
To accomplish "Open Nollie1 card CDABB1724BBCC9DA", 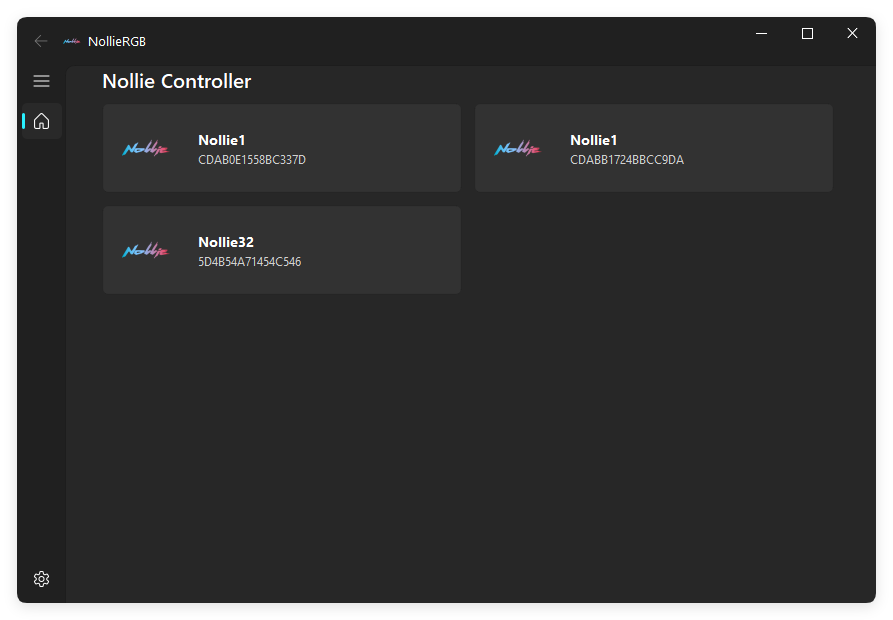I will point(654,148).
